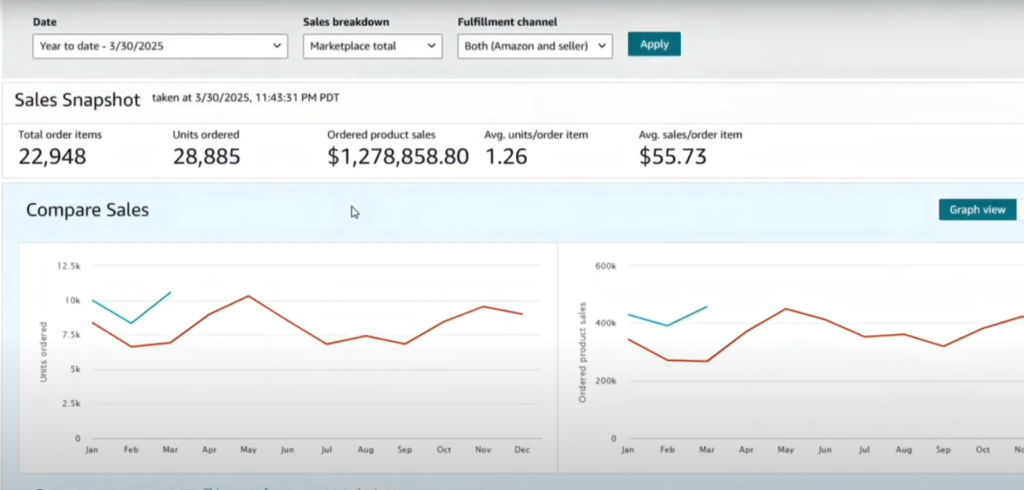Click blue line February point in Ordered product sales chart
The height and width of the screenshot is (490, 1024).
[x=667, y=326]
